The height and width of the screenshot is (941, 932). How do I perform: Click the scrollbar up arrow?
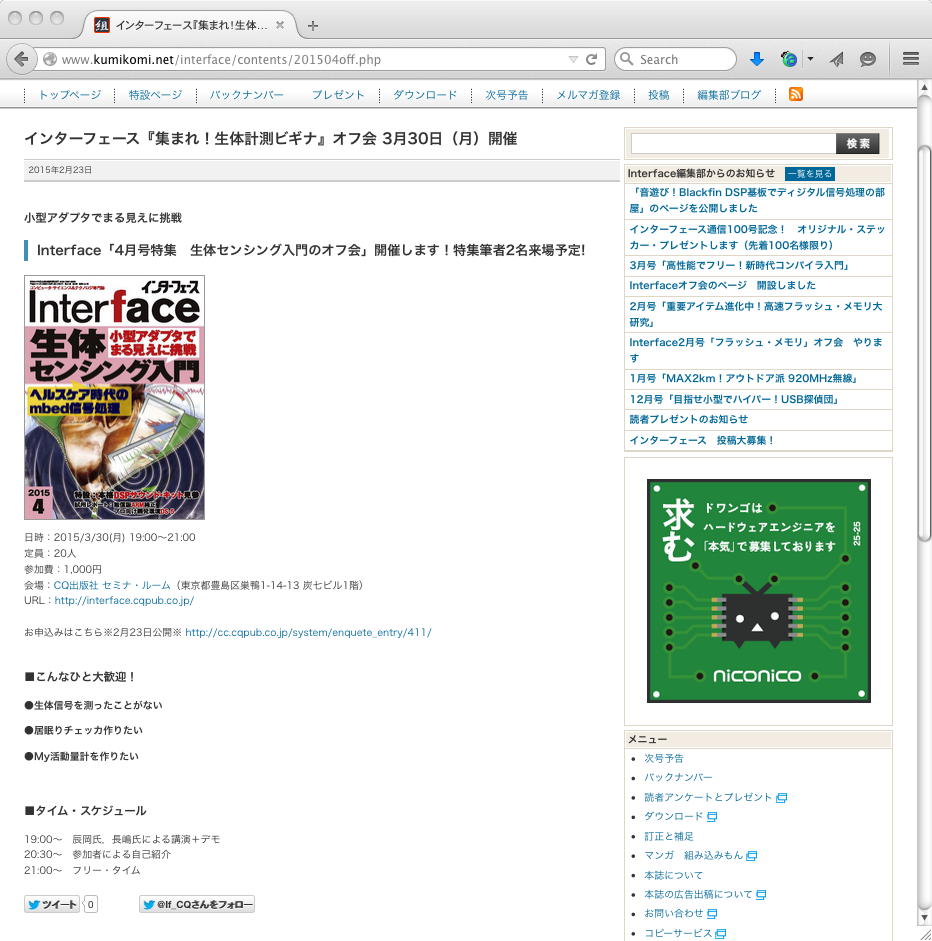point(925,88)
